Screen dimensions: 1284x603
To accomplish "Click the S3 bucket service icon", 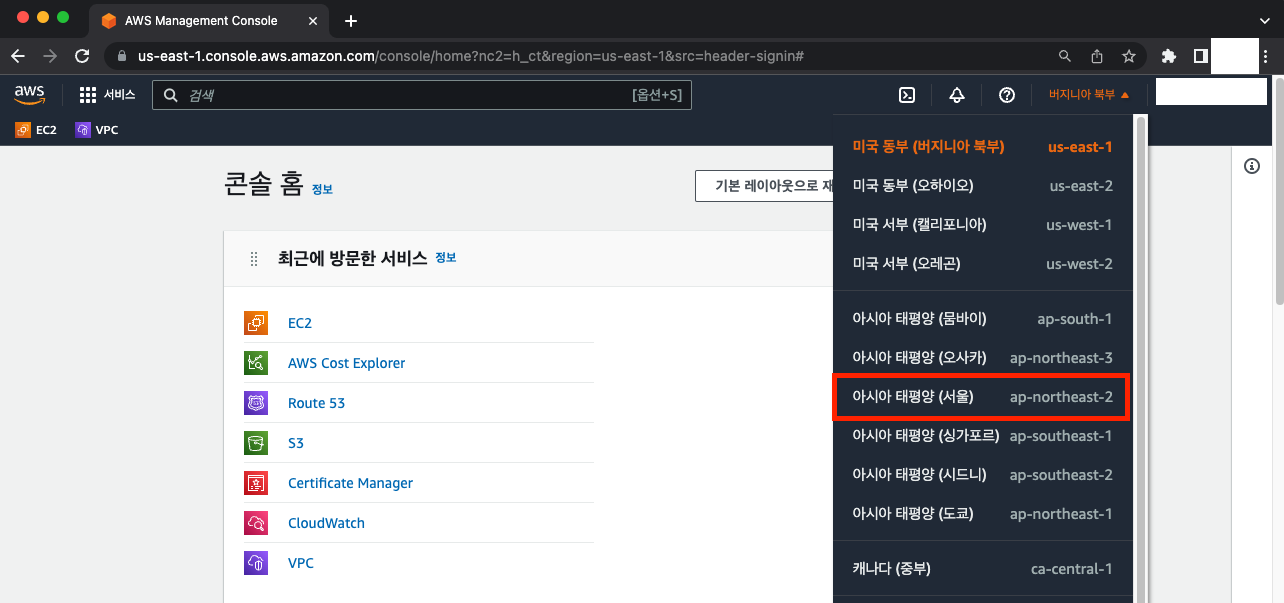I will click(x=256, y=443).
